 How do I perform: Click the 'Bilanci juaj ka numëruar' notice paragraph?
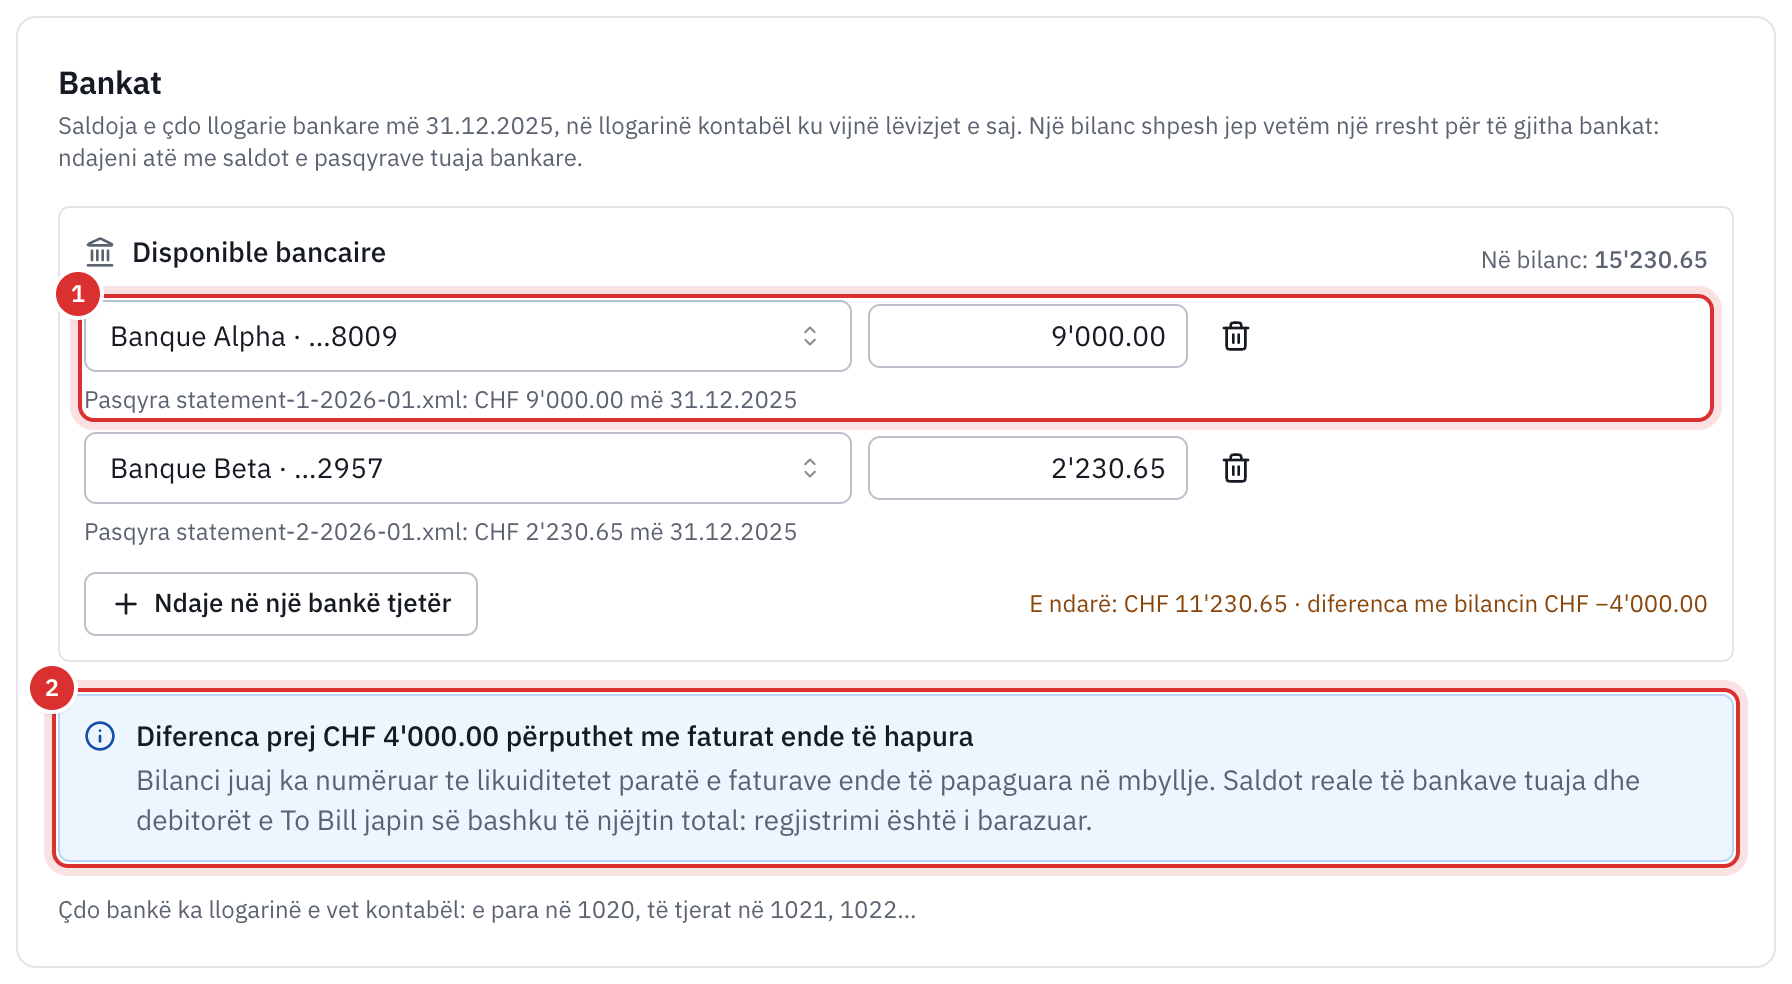tap(888, 800)
